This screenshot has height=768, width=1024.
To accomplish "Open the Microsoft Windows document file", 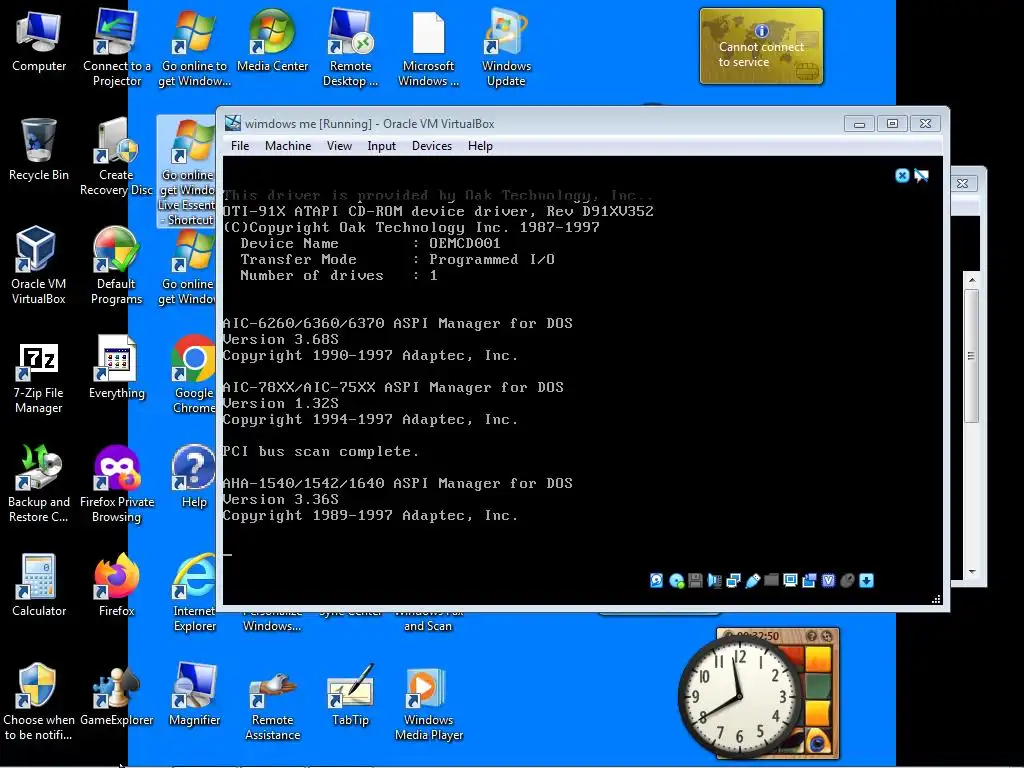I will (x=428, y=47).
